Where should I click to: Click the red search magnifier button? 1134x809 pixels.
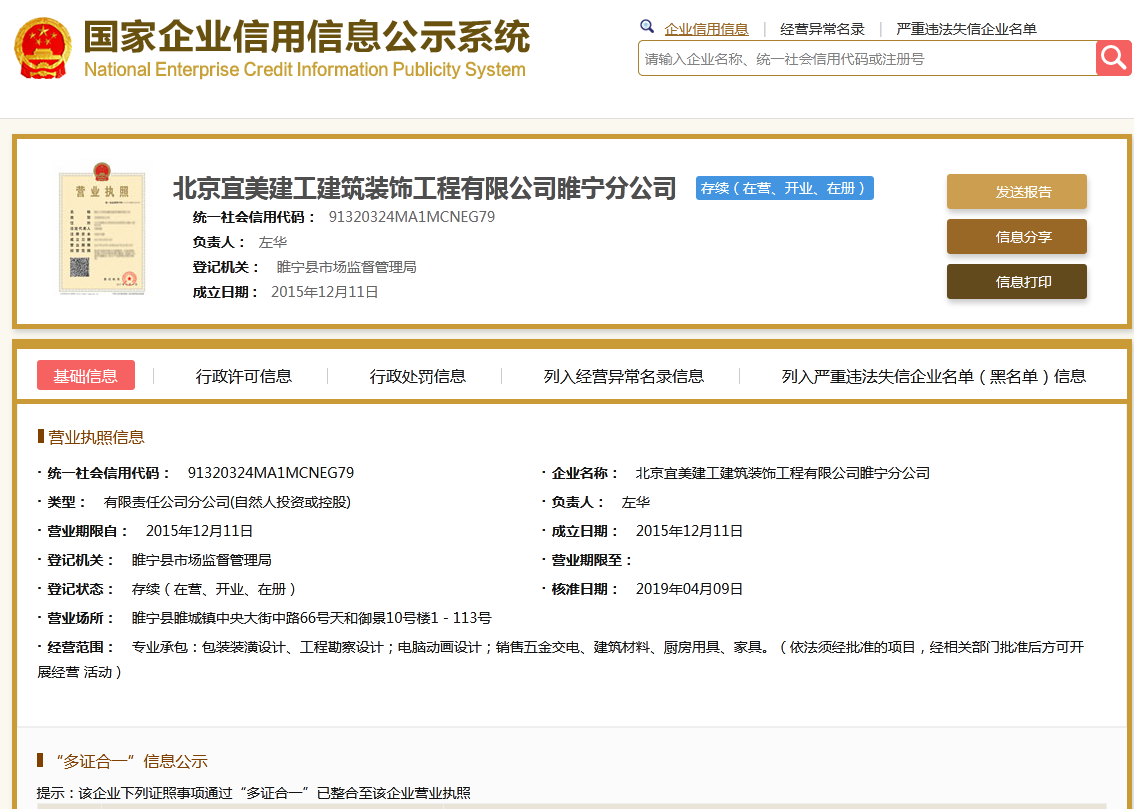1114,58
